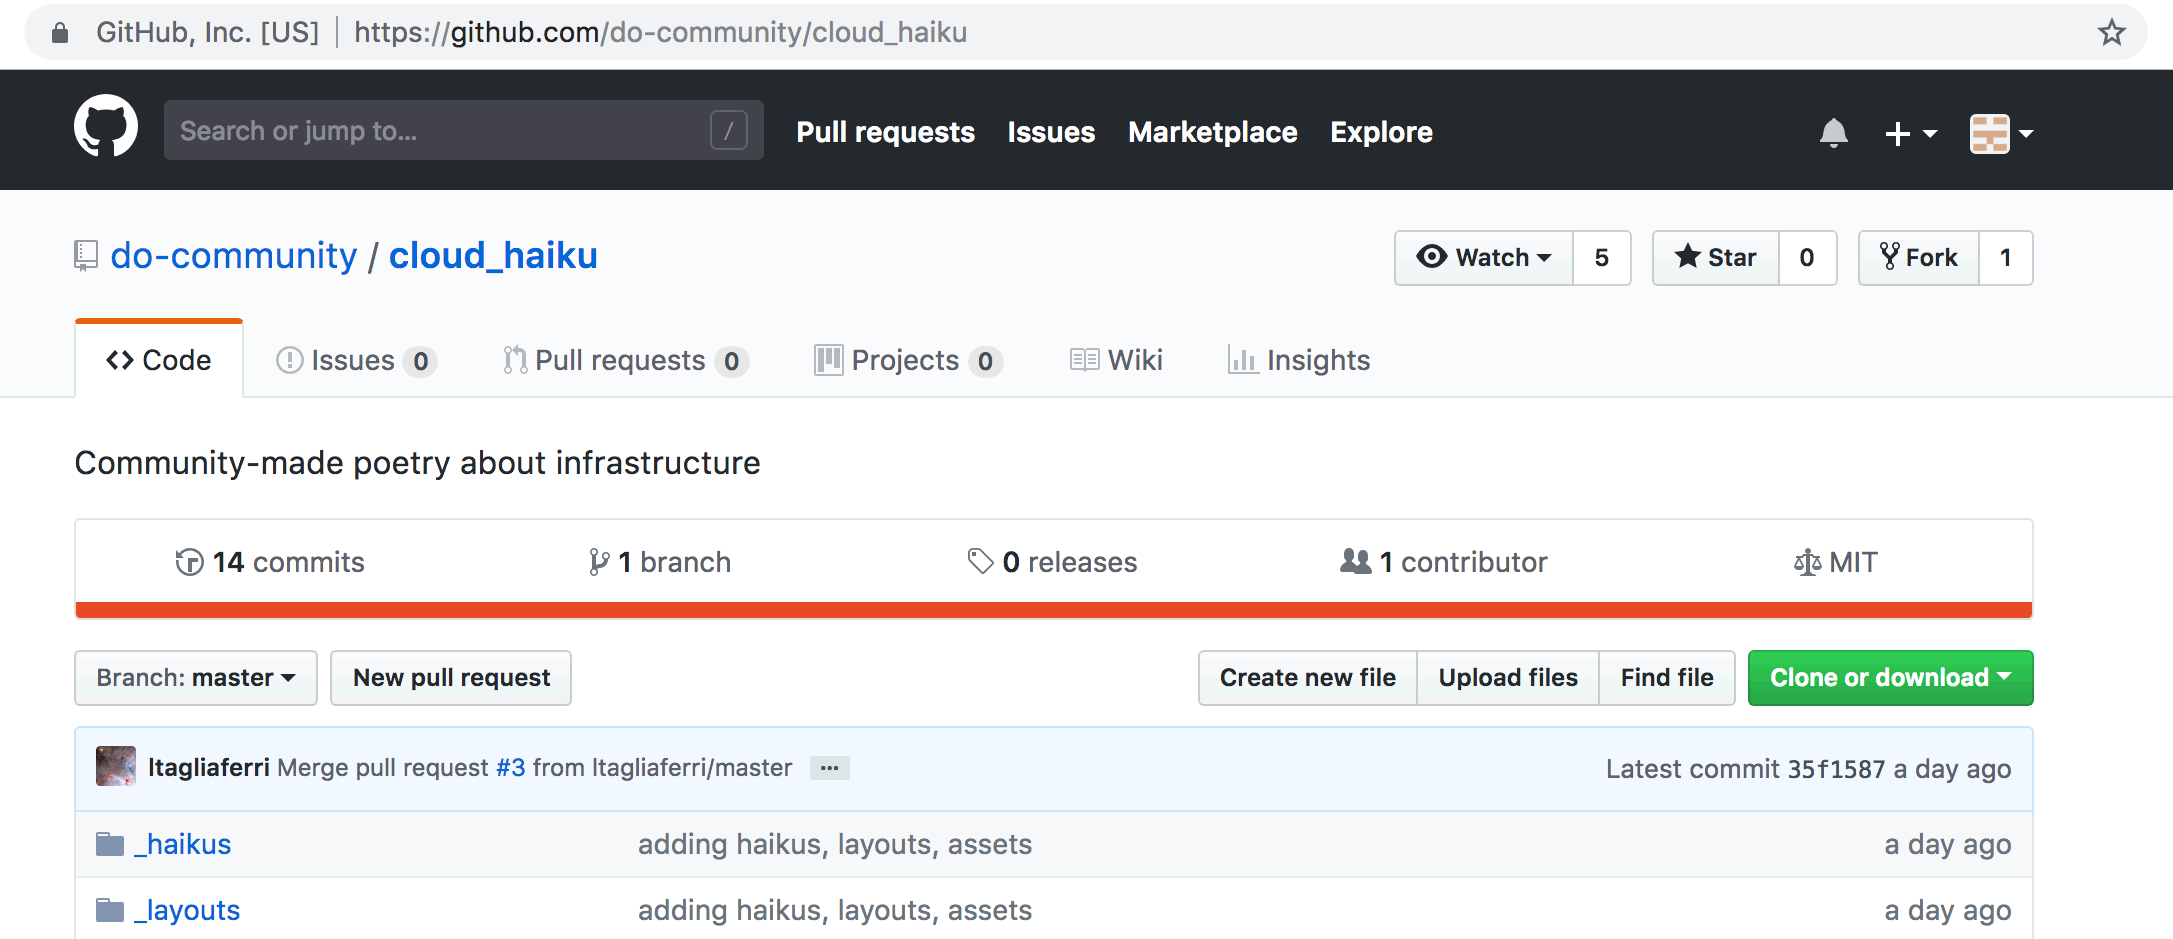
Task: Star the cloud_haiku repository
Action: [1716, 258]
